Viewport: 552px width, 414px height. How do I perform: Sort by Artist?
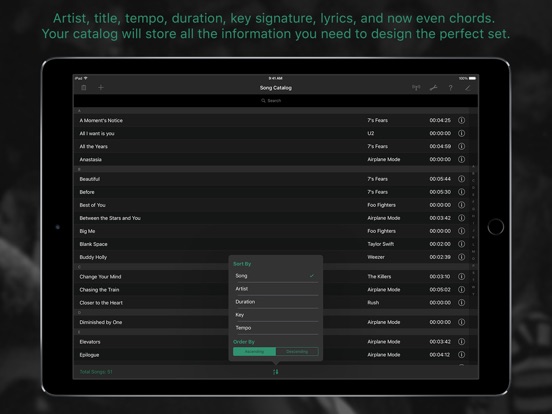click(276, 289)
